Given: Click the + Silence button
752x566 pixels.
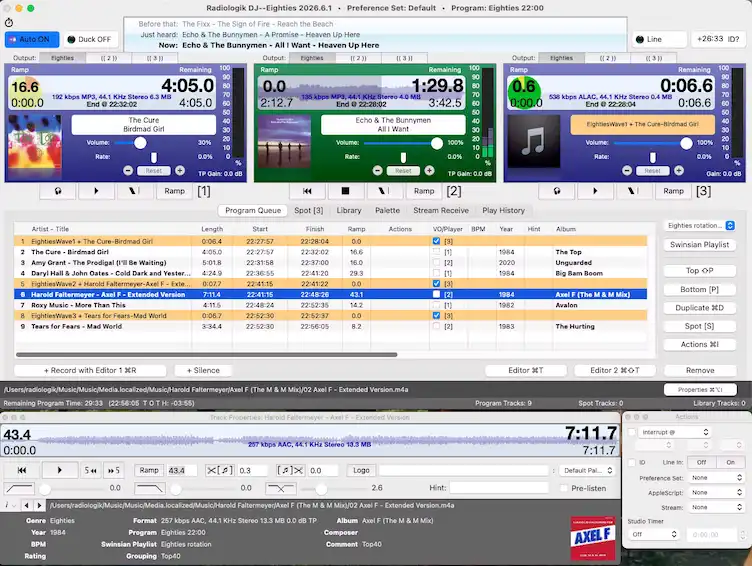Looking at the screenshot, I should (x=203, y=370).
